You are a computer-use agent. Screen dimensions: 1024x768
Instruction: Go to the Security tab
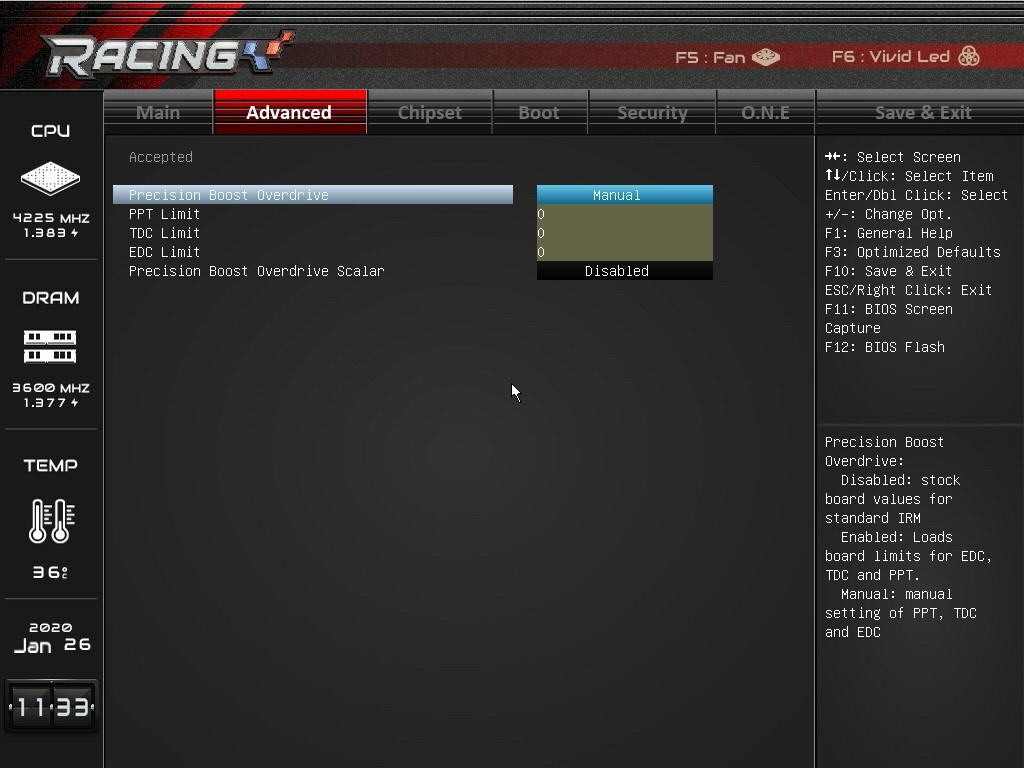tap(652, 112)
